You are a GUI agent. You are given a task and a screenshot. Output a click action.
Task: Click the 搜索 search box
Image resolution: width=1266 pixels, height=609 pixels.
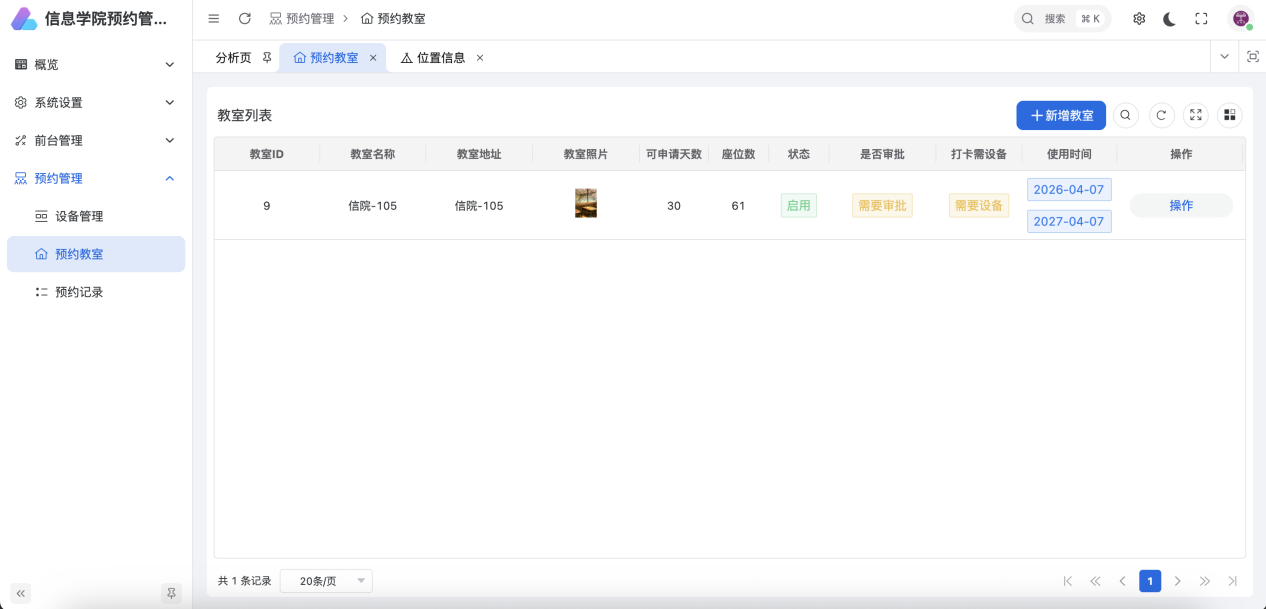tap(1062, 19)
